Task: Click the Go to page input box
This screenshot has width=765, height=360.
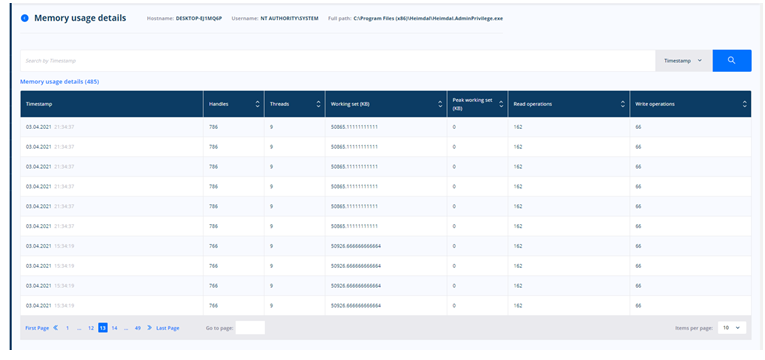Action: tap(250, 328)
